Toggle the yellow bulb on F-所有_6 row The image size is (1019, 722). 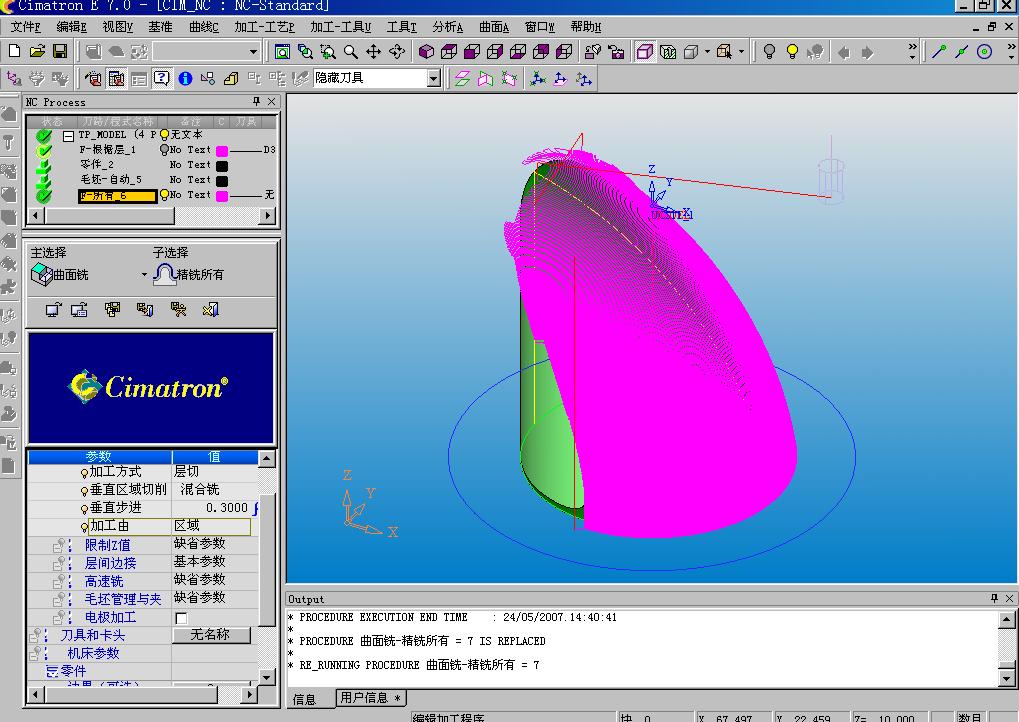pyautogui.click(x=164, y=194)
